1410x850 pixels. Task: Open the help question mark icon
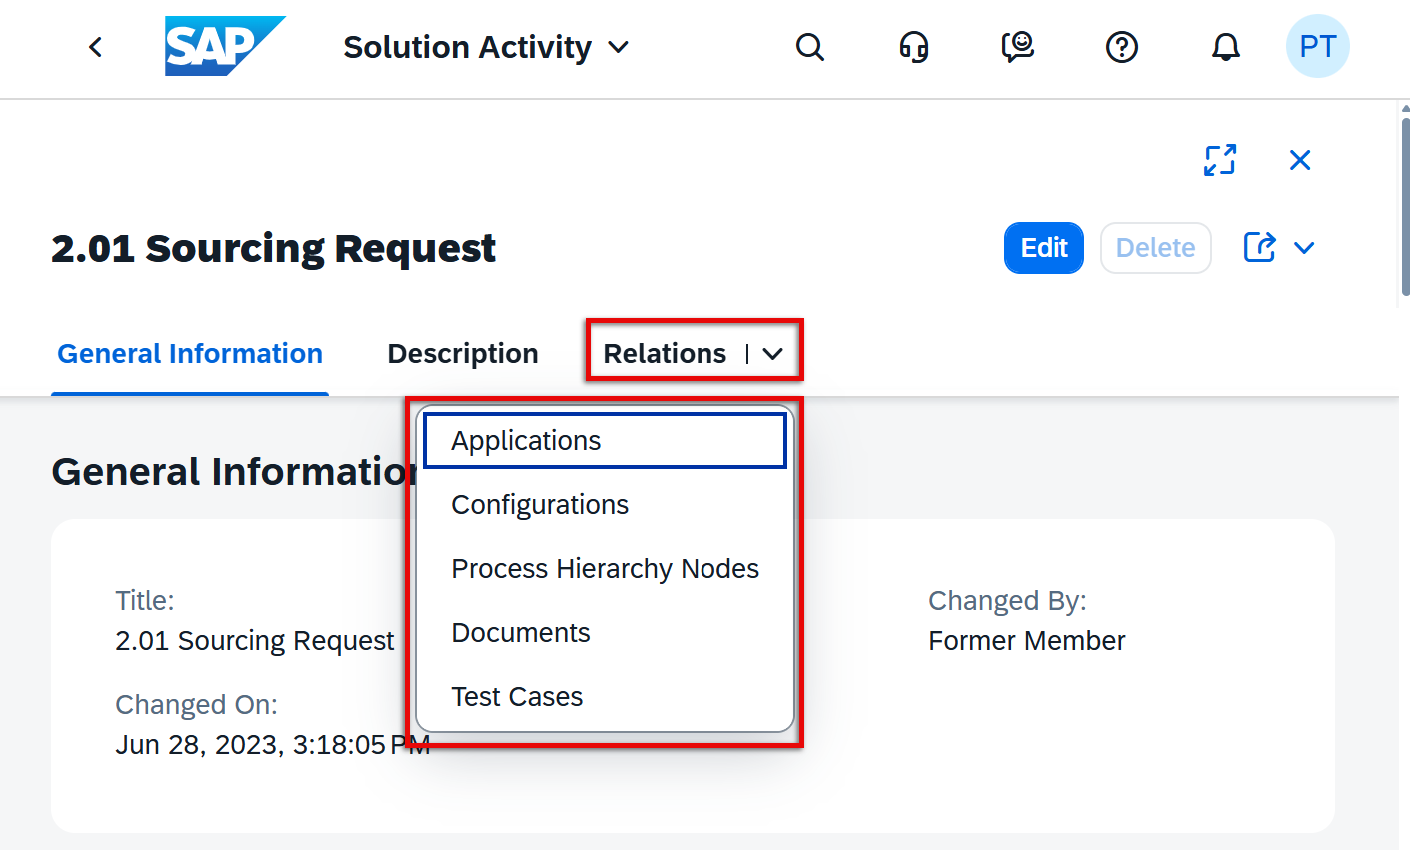click(x=1122, y=47)
